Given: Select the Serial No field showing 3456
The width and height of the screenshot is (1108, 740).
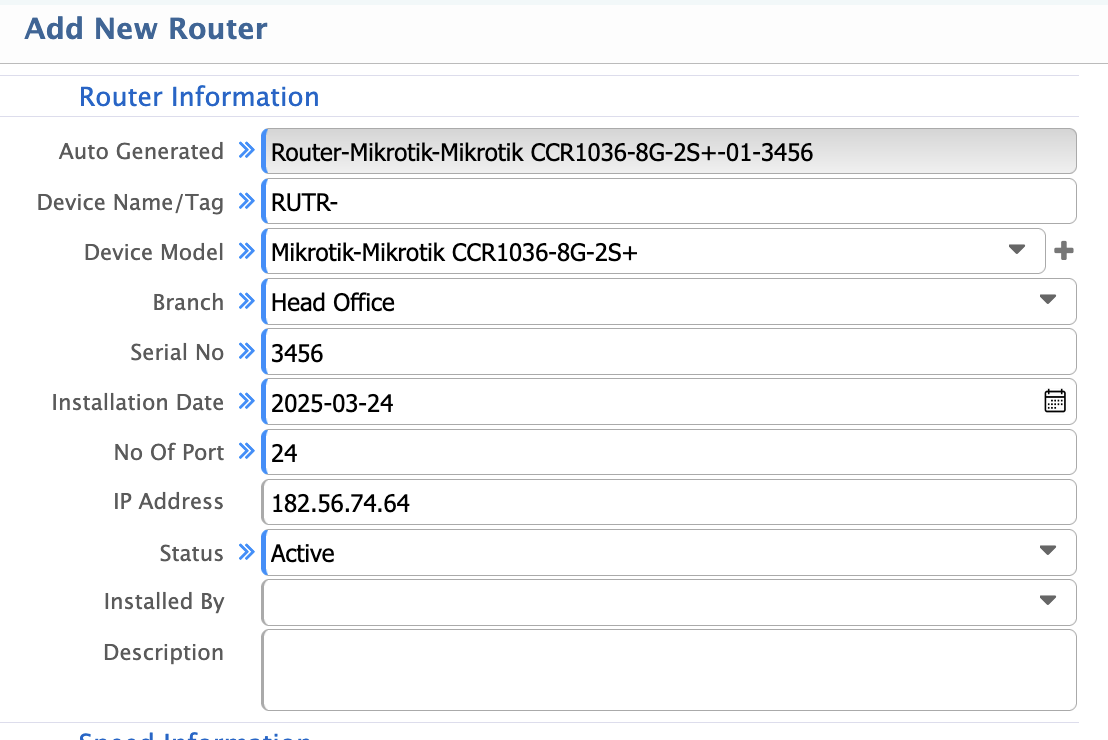Looking at the screenshot, I should pyautogui.click(x=600, y=351).
